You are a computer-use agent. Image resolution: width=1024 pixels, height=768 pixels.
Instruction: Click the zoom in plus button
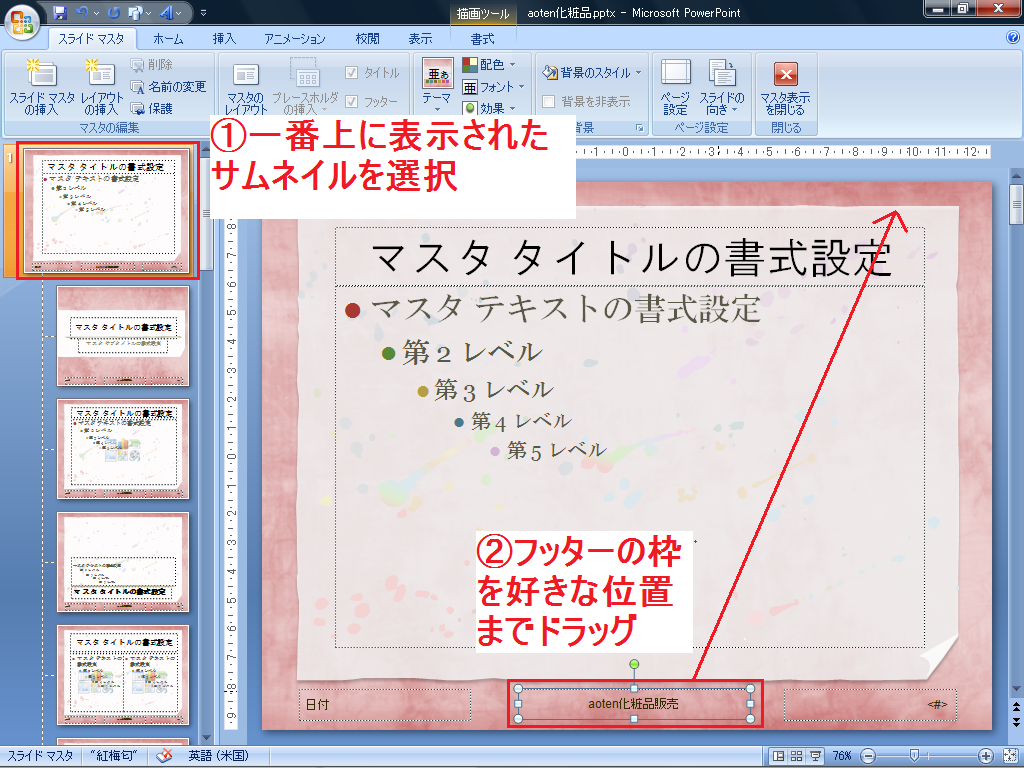tap(986, 756)
